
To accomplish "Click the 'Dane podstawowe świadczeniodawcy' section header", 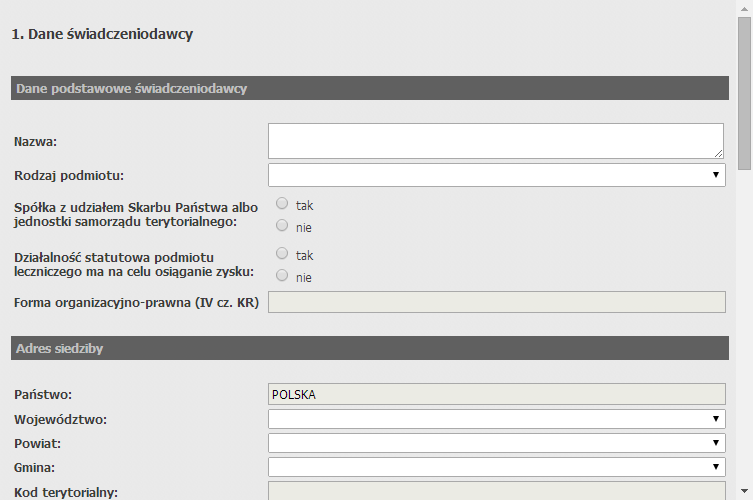I will pos(370,88).
